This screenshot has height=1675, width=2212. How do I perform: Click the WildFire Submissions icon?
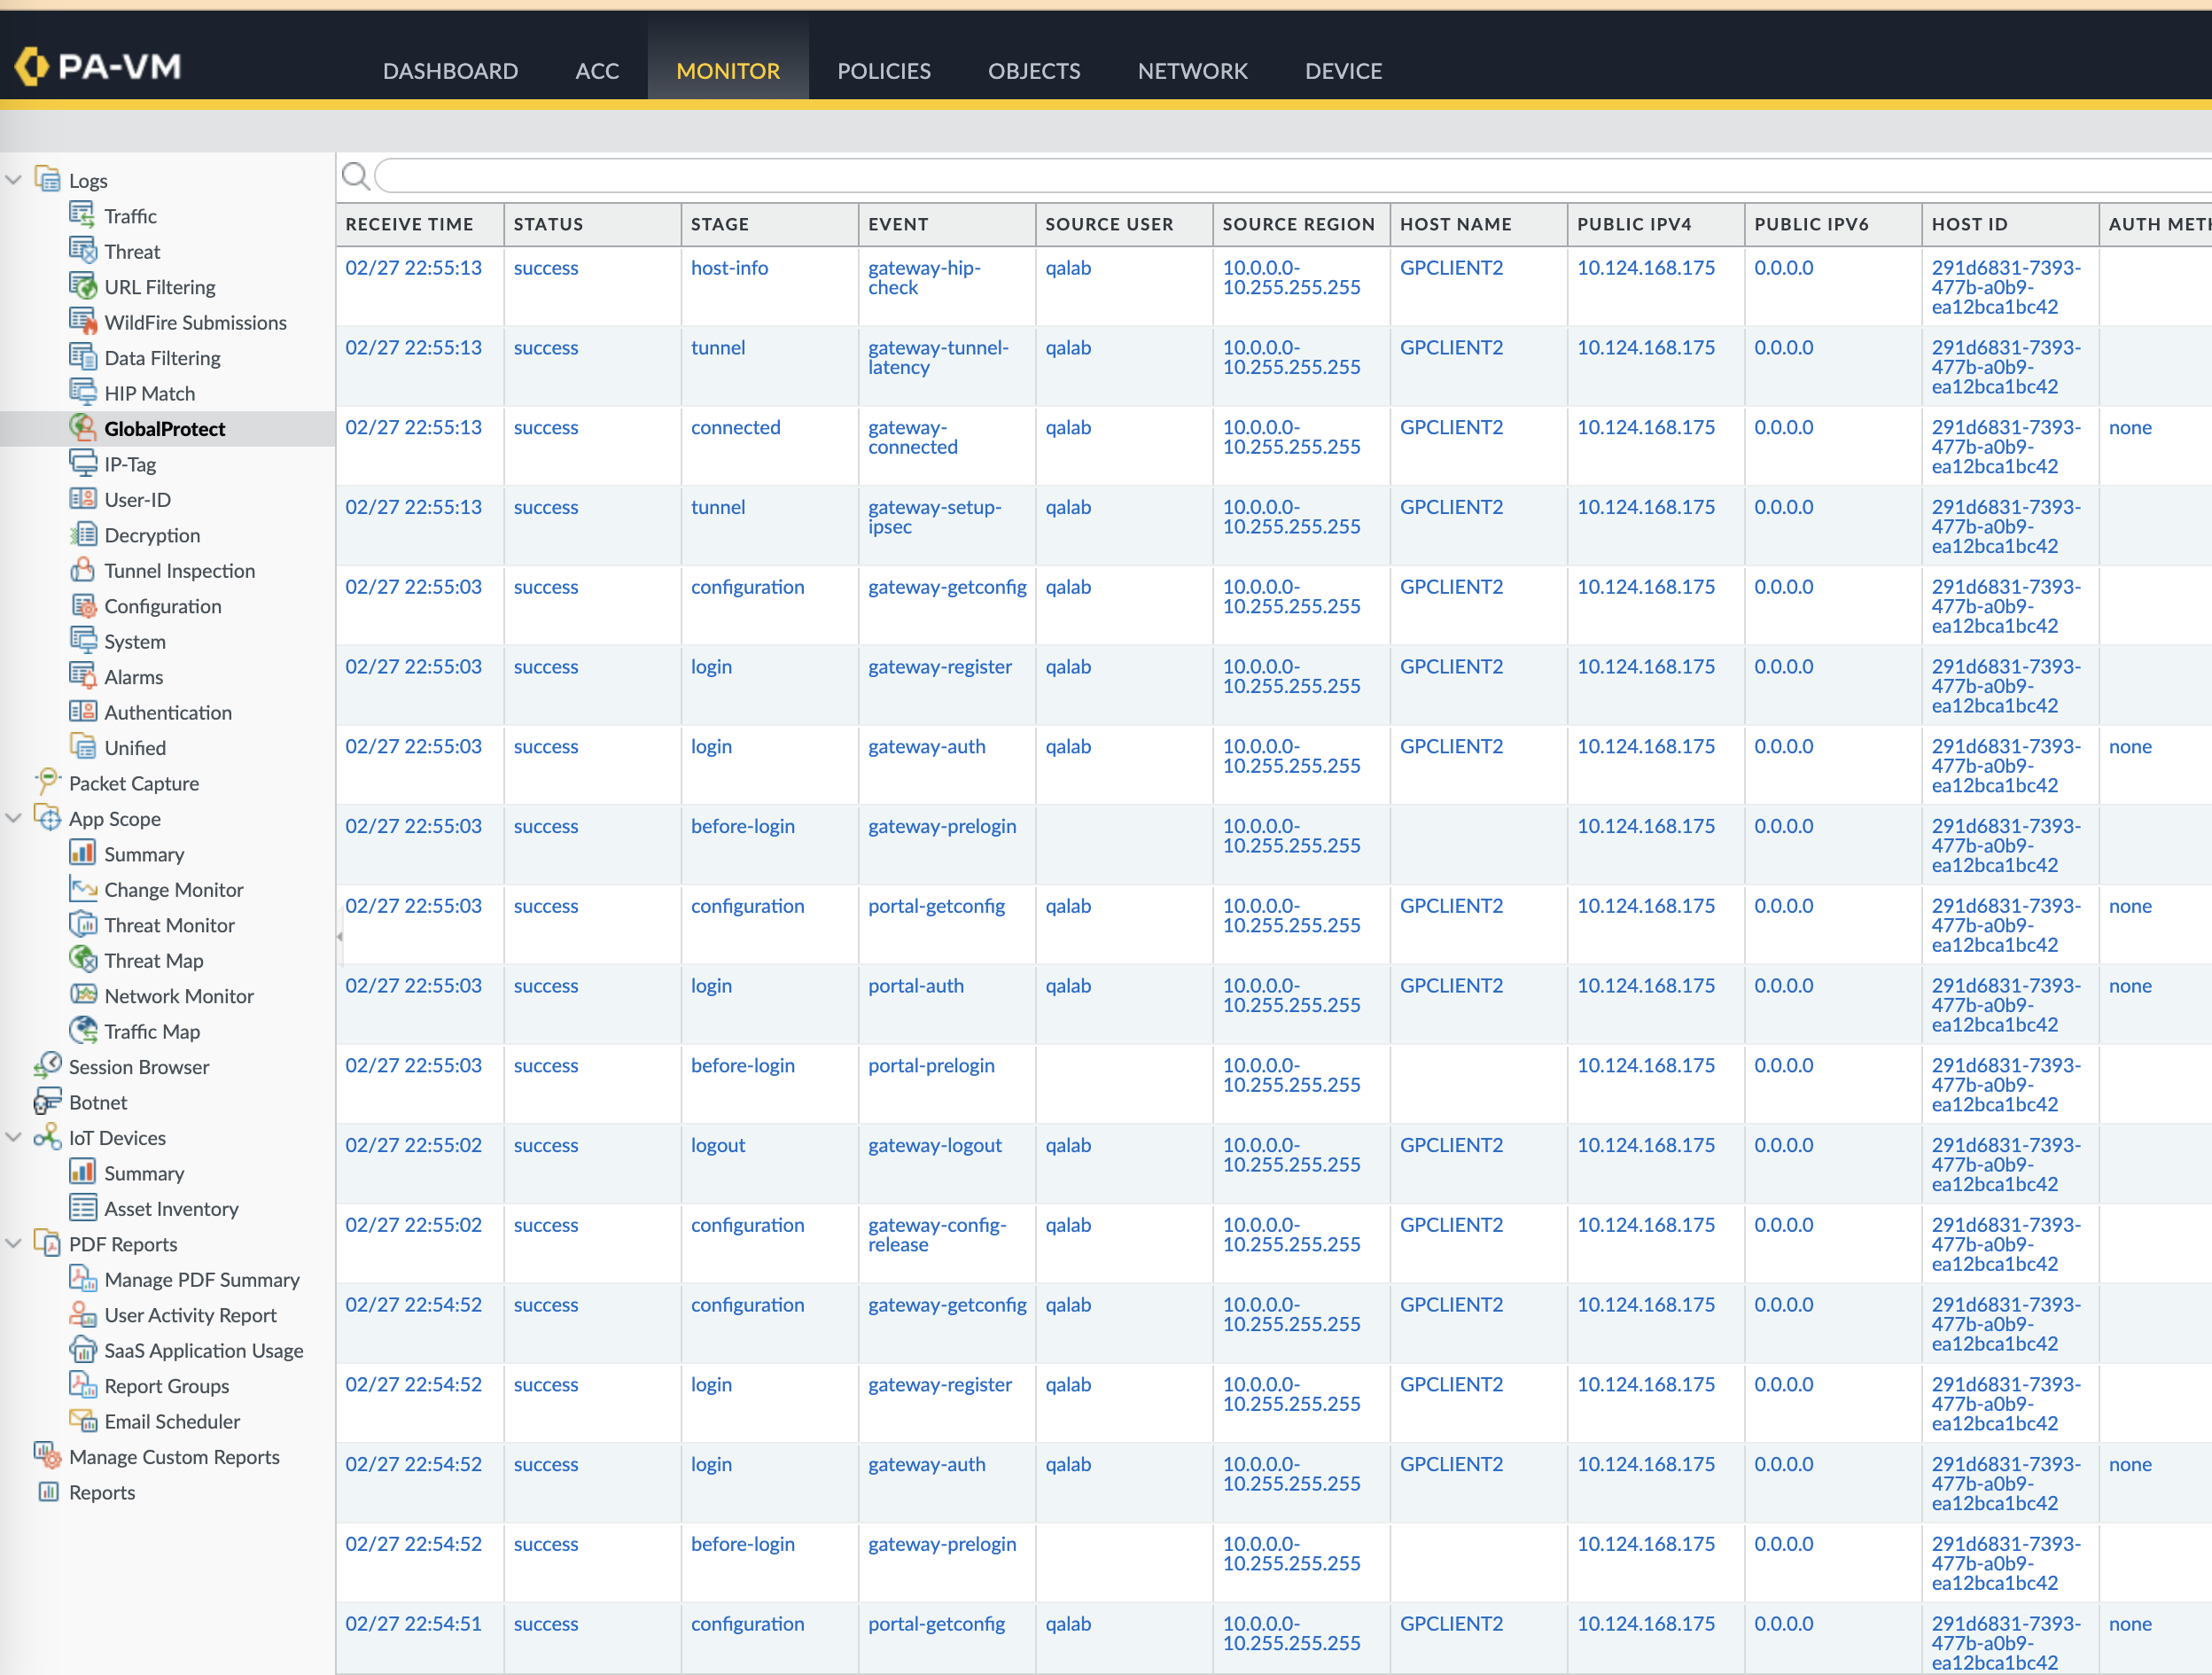tap(82, 322)
